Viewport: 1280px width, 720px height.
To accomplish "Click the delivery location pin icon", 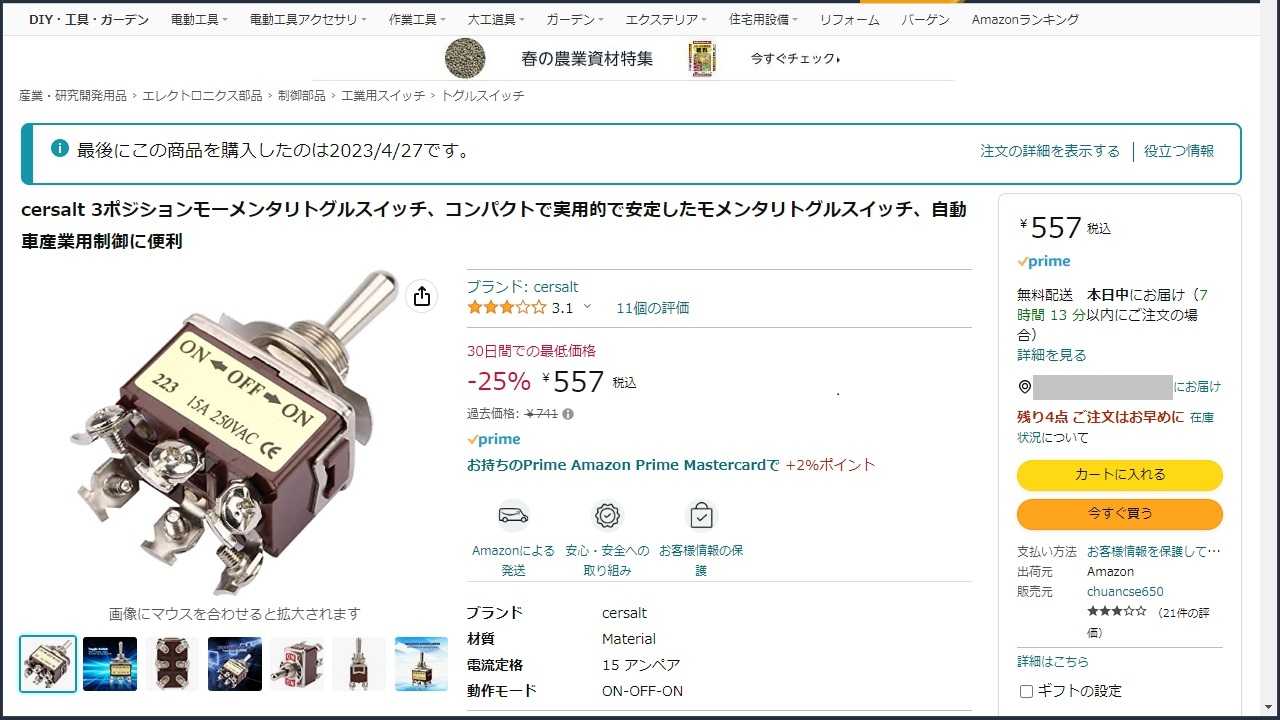I will click(1024, 387).
